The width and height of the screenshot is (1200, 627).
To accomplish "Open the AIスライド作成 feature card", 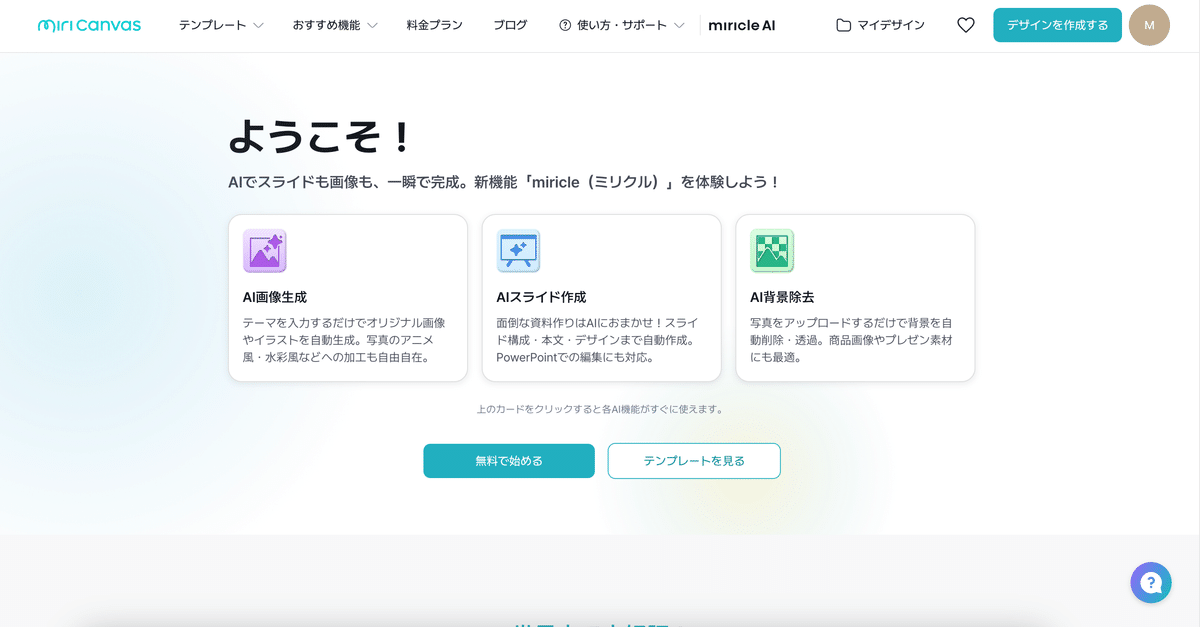I will click(601, 298).
